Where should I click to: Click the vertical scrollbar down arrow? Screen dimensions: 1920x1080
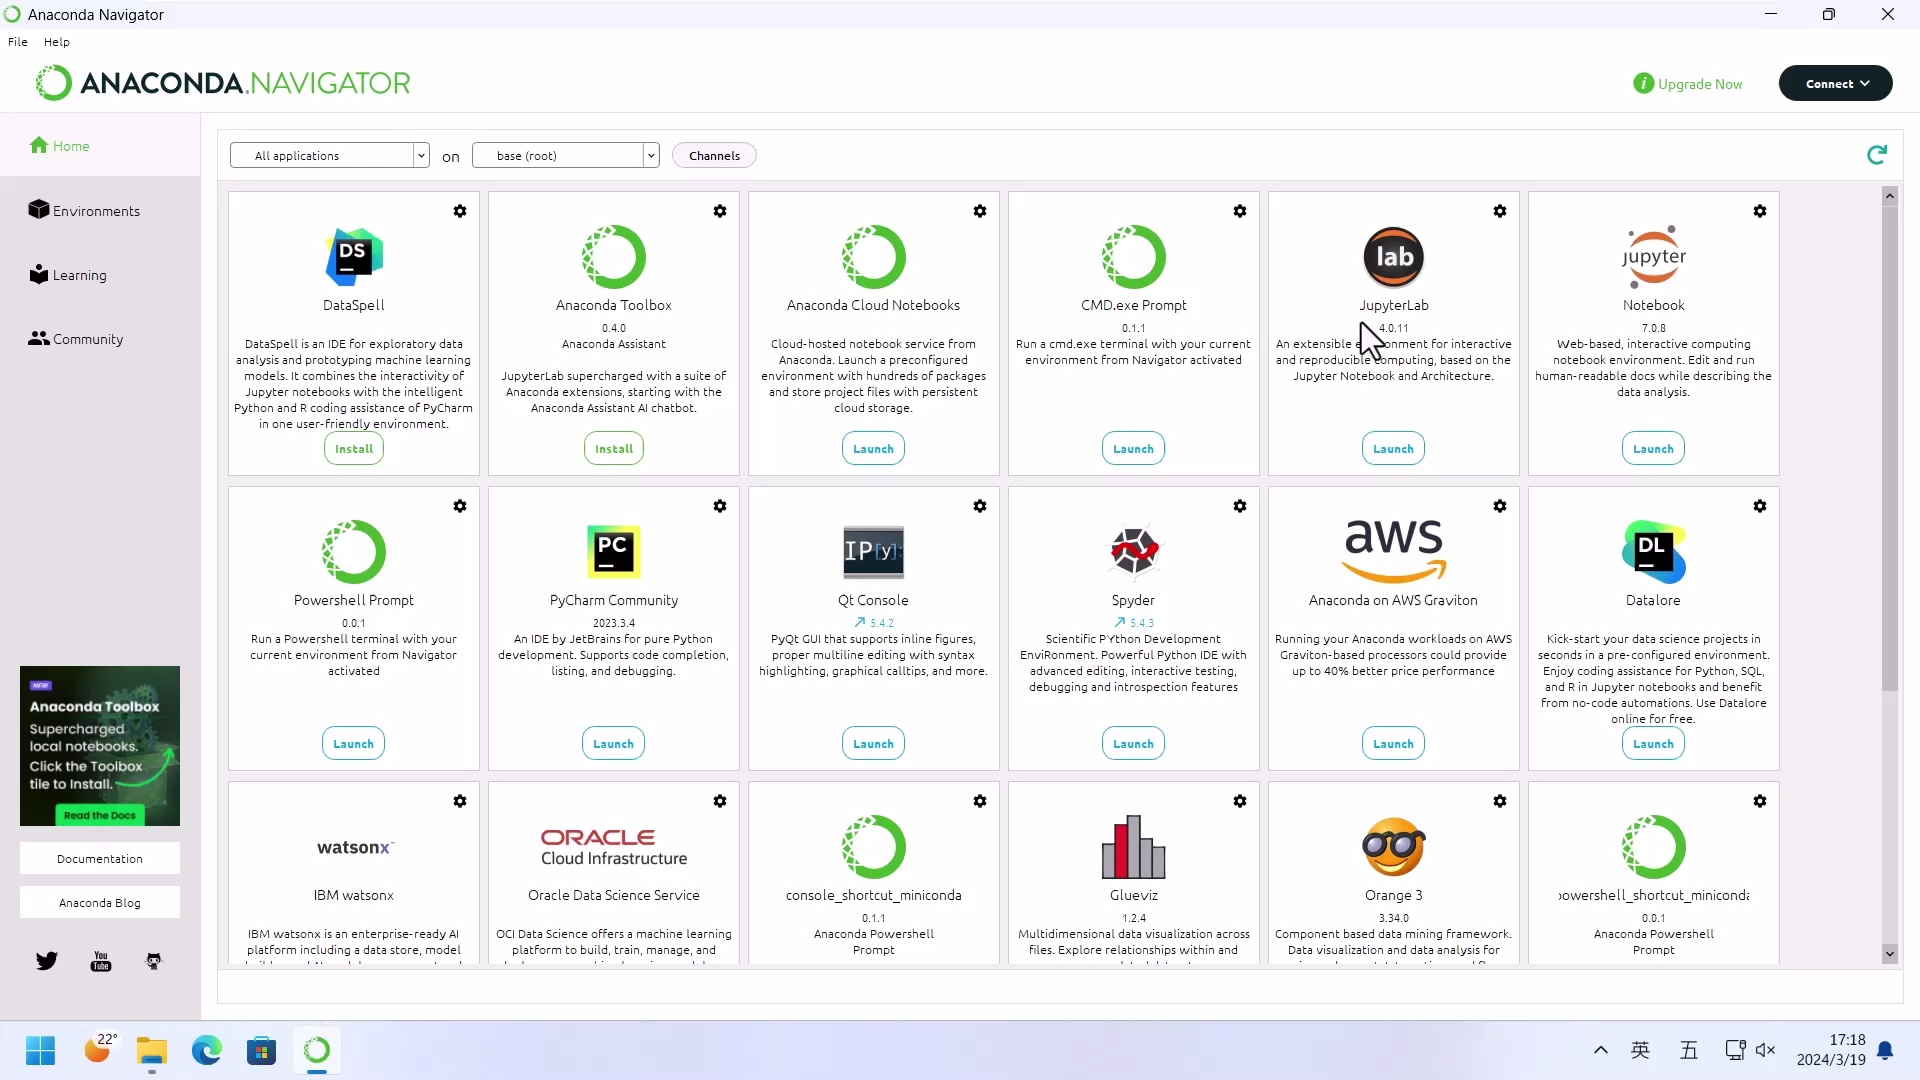(1889, 954)
